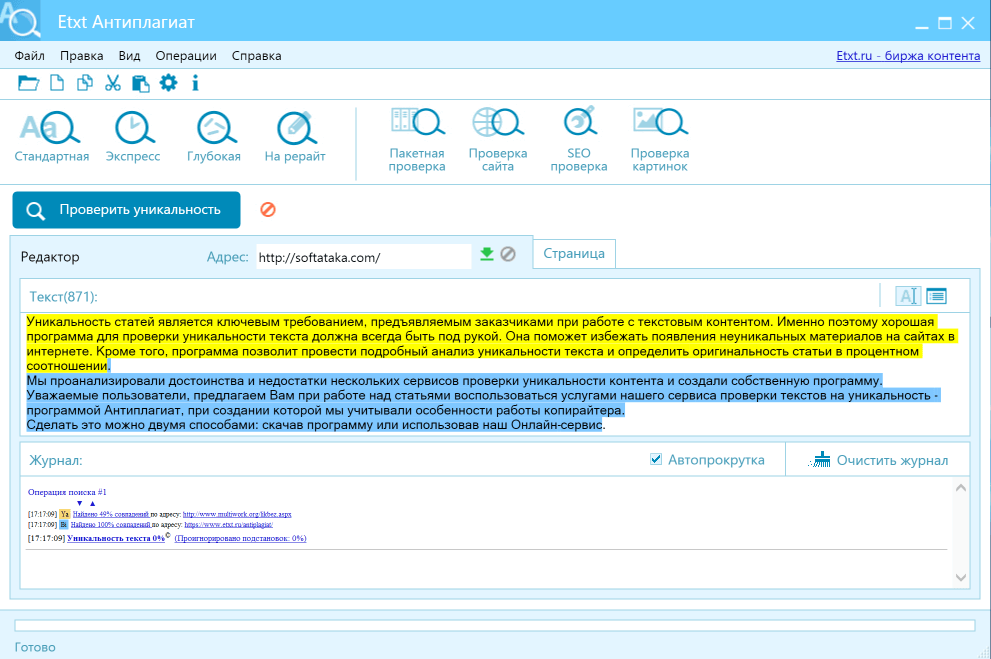The width and height of the screenshot is (991, 659).
Task: Open the Операции menu
Action: tap(186, 56)
